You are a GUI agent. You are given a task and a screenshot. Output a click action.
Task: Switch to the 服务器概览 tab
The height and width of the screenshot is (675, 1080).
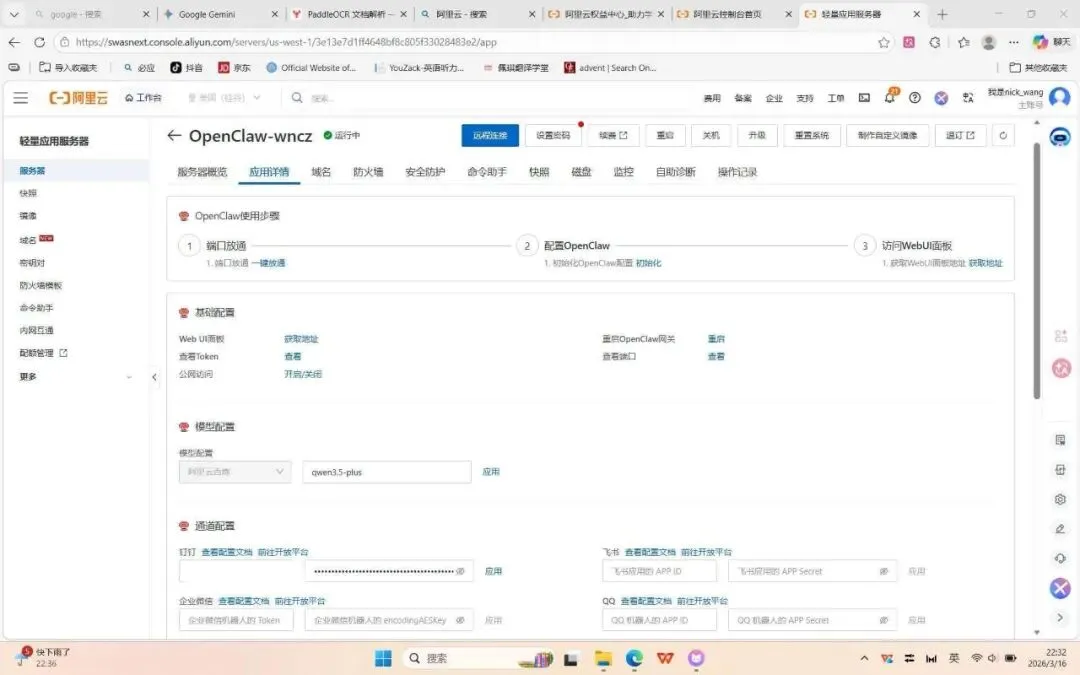[202, 172]
